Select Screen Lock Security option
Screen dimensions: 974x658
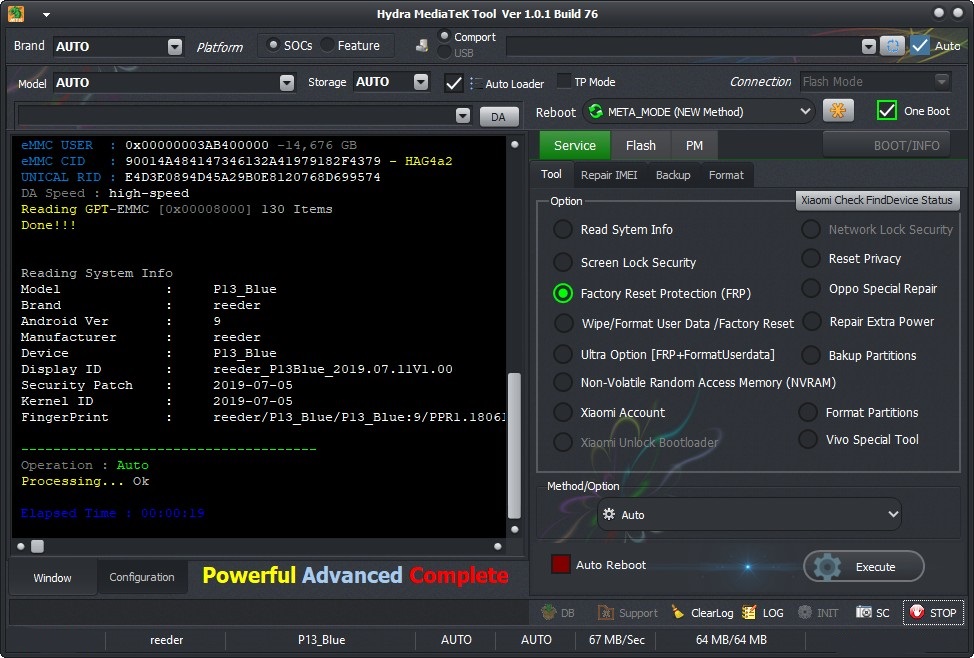[563, 262]
